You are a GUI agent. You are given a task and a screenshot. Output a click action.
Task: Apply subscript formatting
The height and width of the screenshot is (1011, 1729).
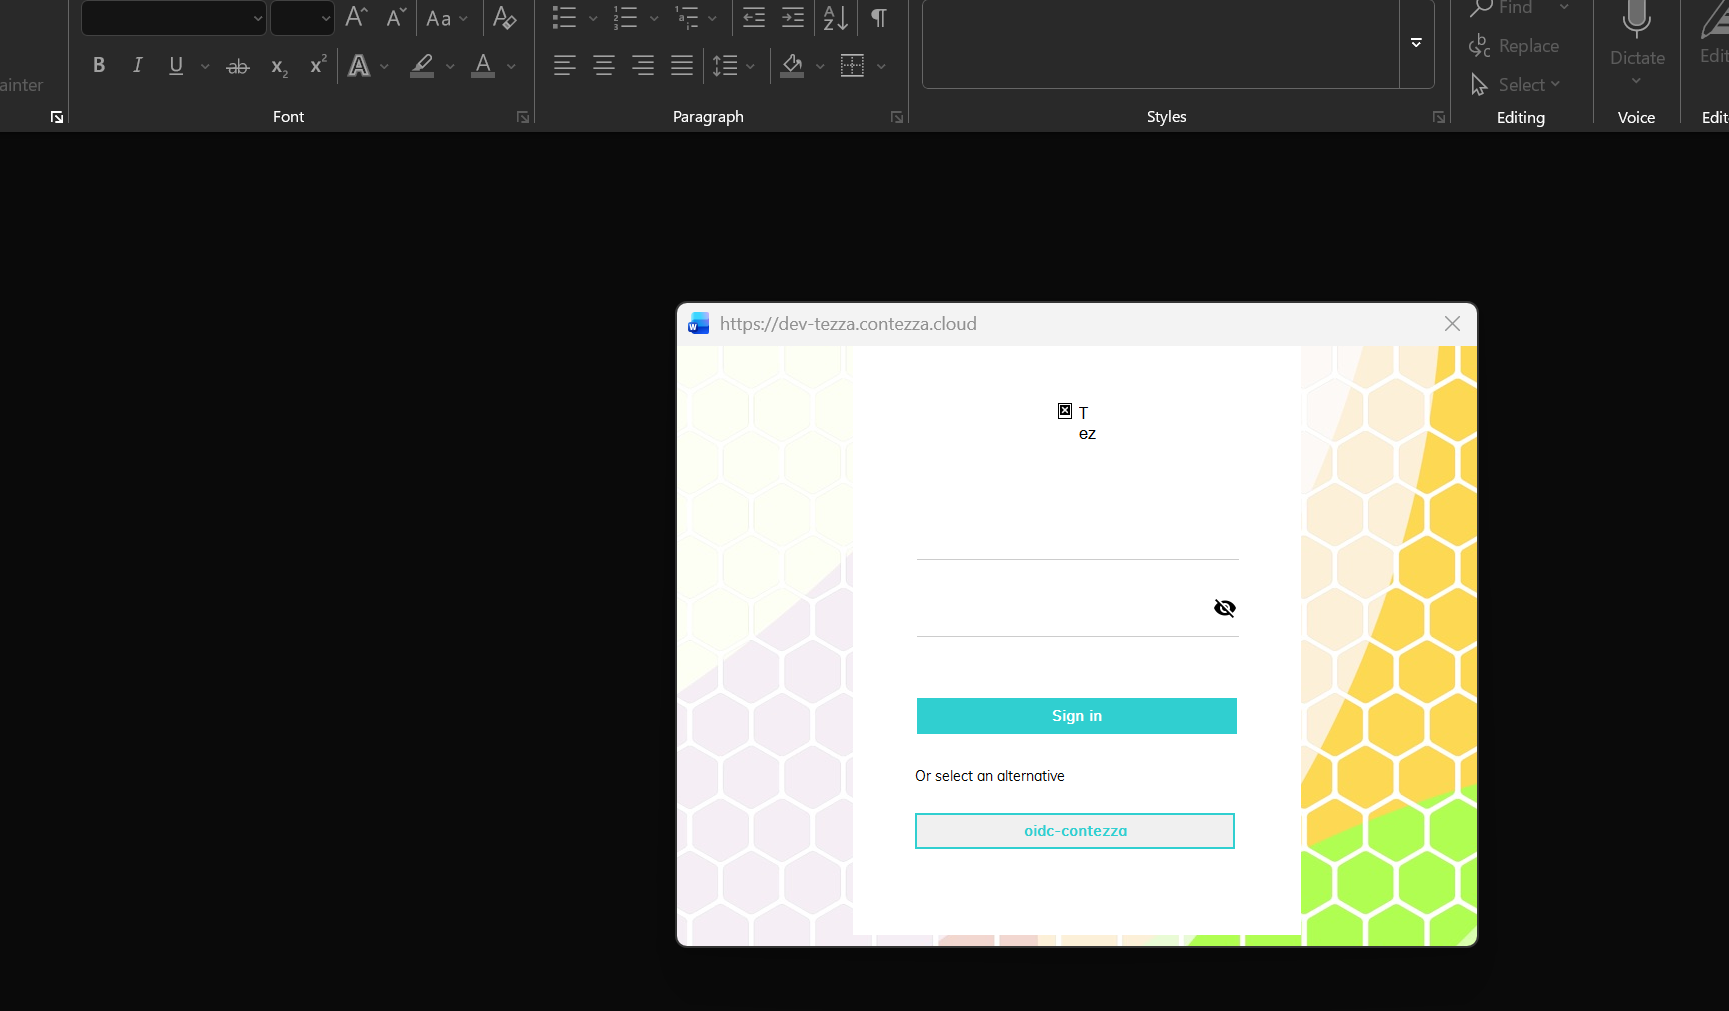click(279, 67)
